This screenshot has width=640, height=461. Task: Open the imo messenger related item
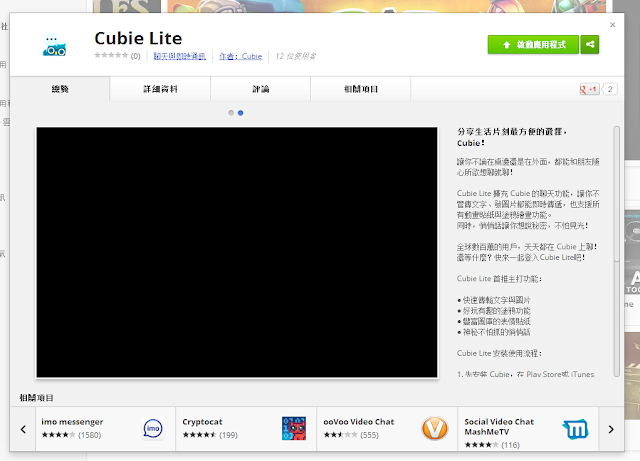tap(105, 429)
